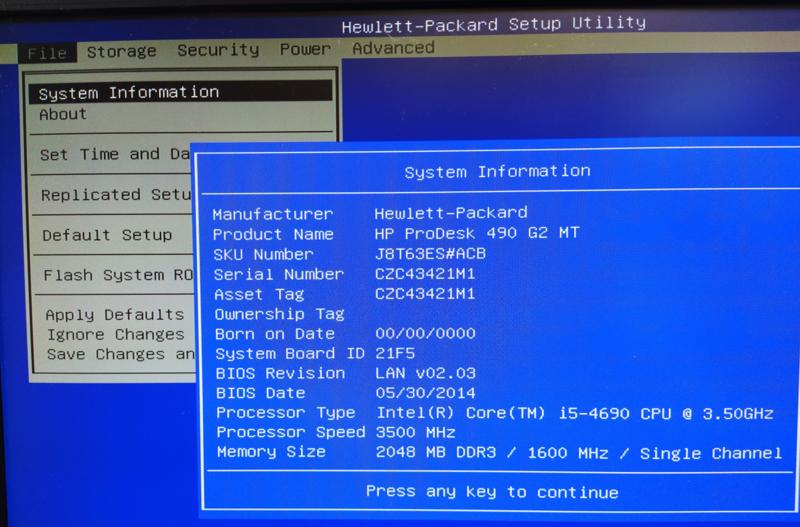
Task: Click the System Board ID label
Action: click(290, 354)
